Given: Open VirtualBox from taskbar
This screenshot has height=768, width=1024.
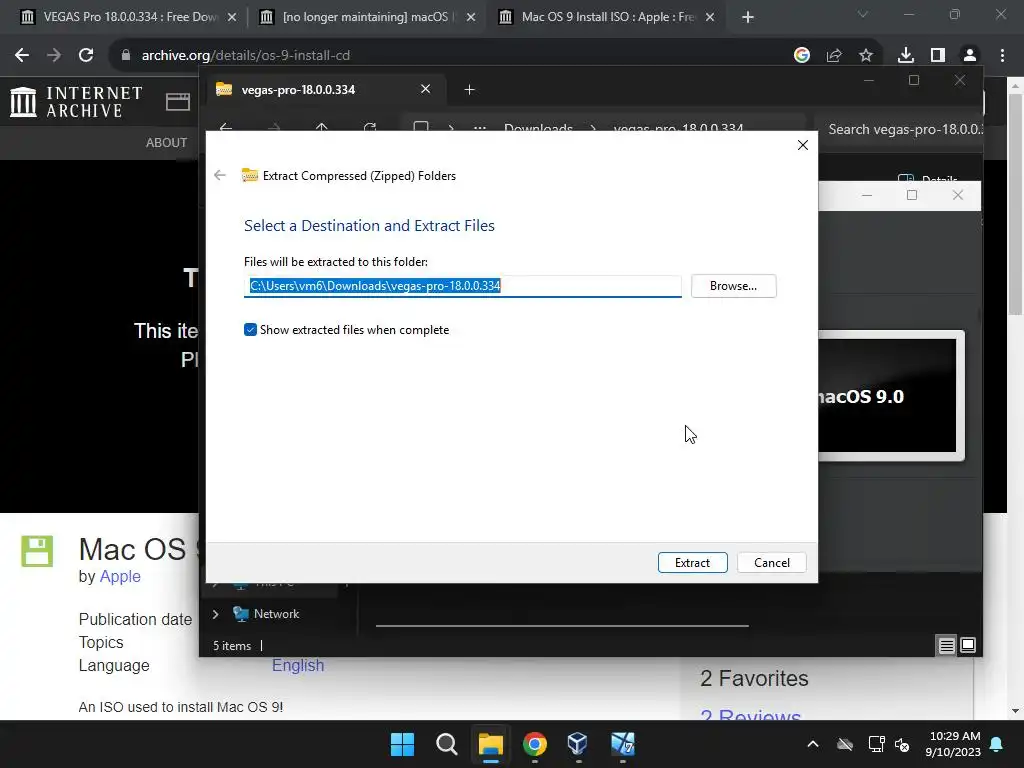Looking at the screenshot, I should point(578,744).
